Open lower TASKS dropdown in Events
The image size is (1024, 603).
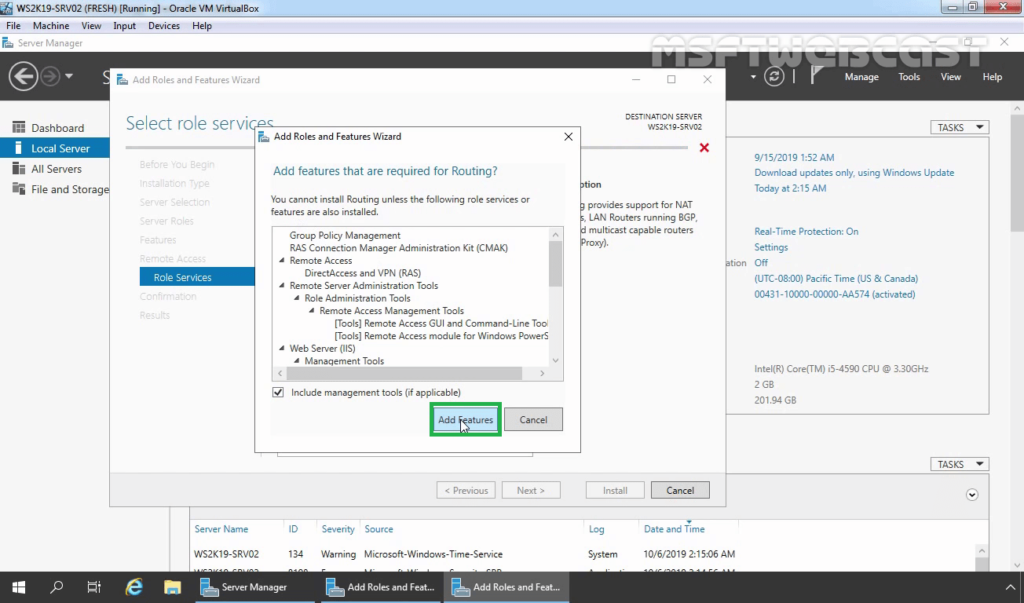click(x=959, y=464)
